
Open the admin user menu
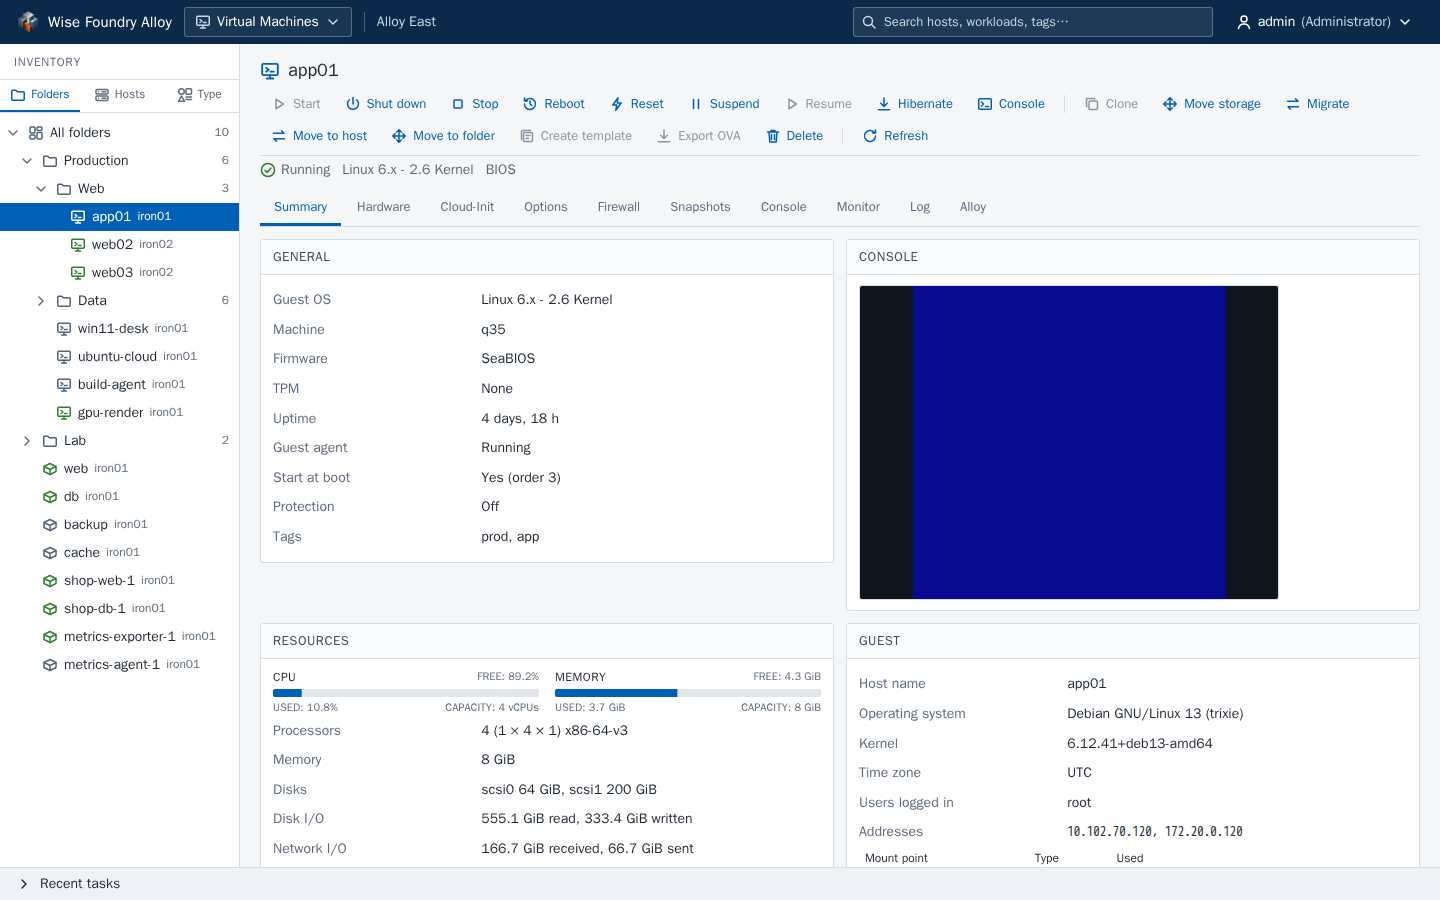pos(1323,22)
